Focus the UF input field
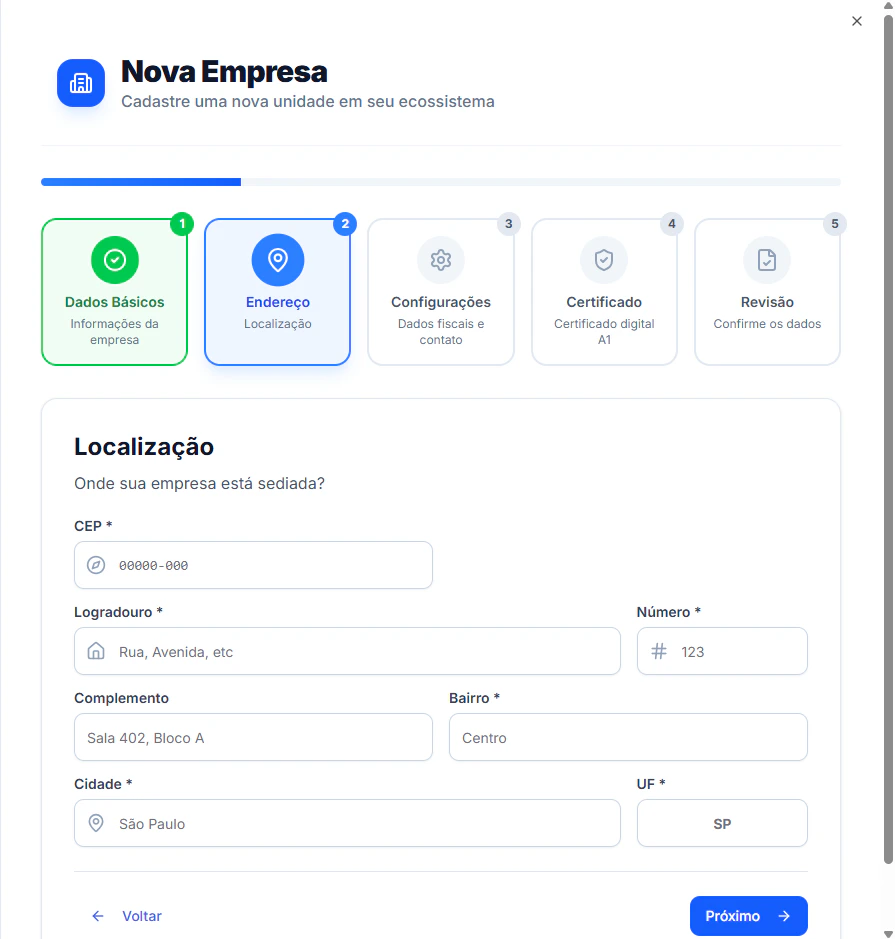The width and height of the screenshot is (895, 939). (722, 823)
